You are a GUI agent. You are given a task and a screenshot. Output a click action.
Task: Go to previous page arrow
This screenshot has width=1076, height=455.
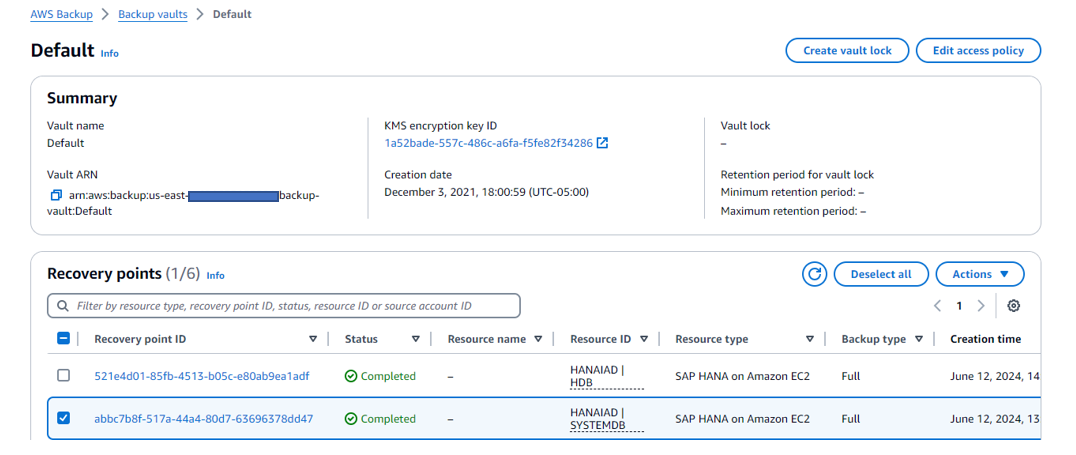[x=938, y=306]
